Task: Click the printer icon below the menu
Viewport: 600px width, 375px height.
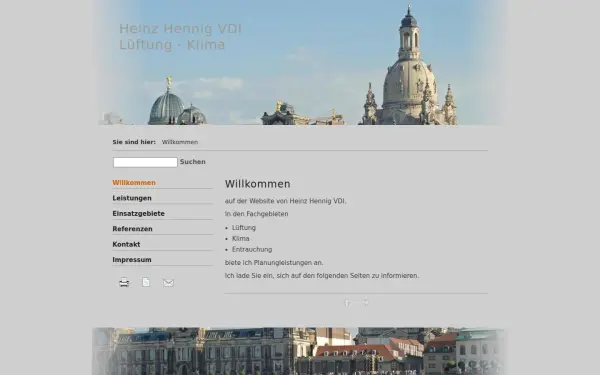Action: 124,282
